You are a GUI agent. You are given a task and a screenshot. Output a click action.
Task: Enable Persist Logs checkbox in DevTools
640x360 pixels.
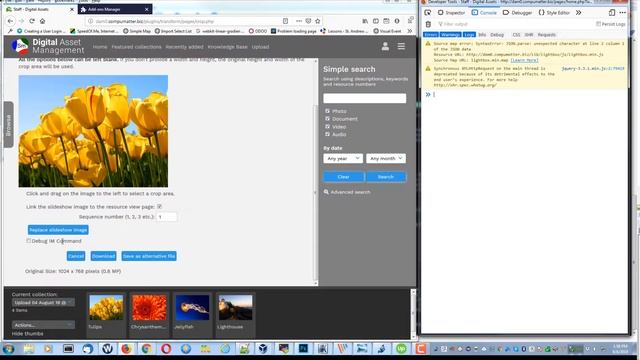point(598,24)
